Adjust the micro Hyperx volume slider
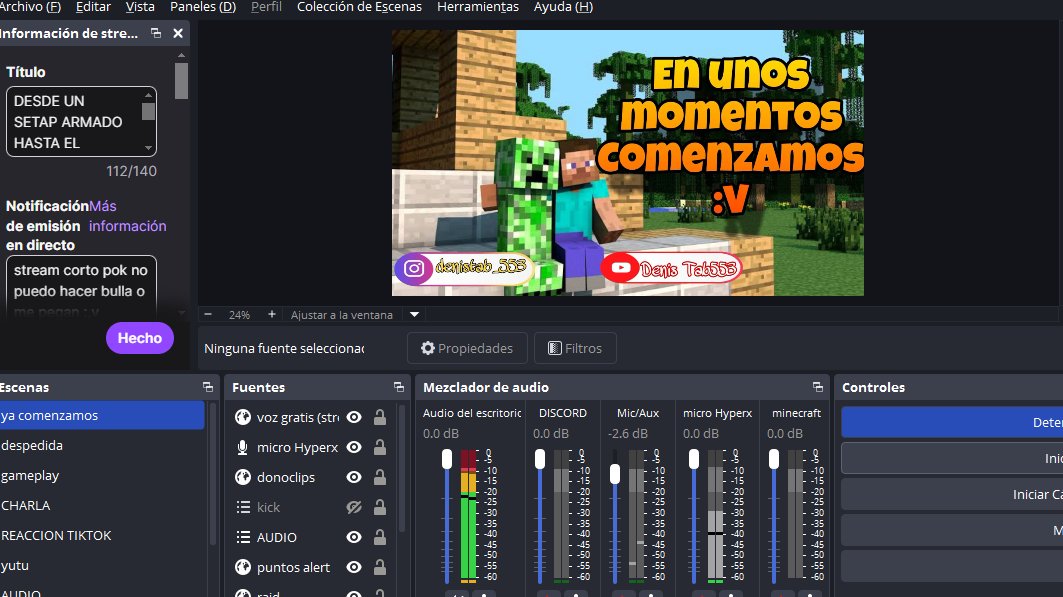Screen dimensions: 1063x597 [x=694, y=459]
